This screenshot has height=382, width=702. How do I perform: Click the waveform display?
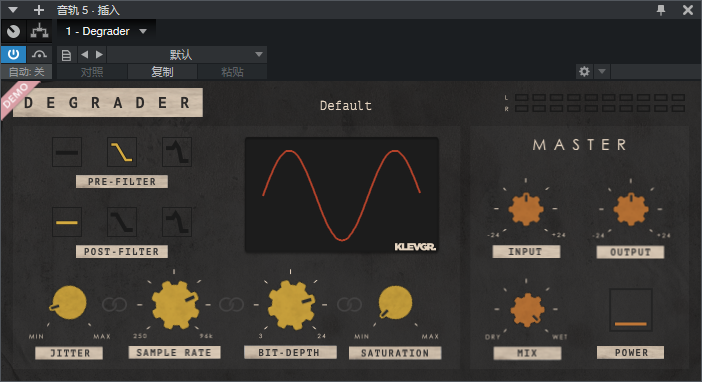point(342,195)
